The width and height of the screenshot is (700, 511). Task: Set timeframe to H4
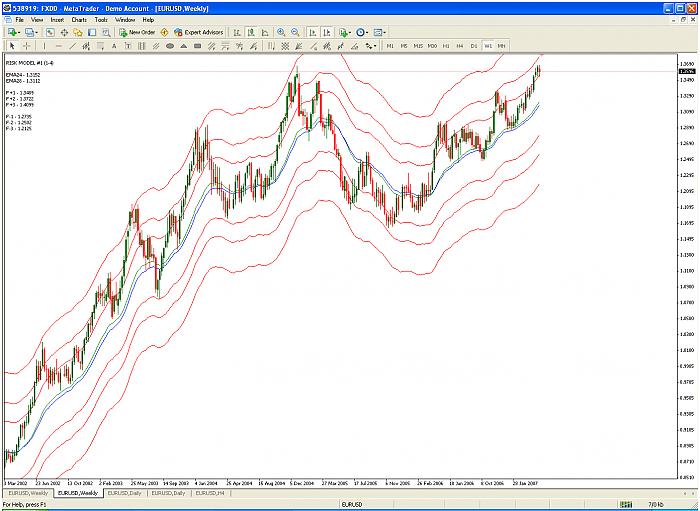pos(460,46)
